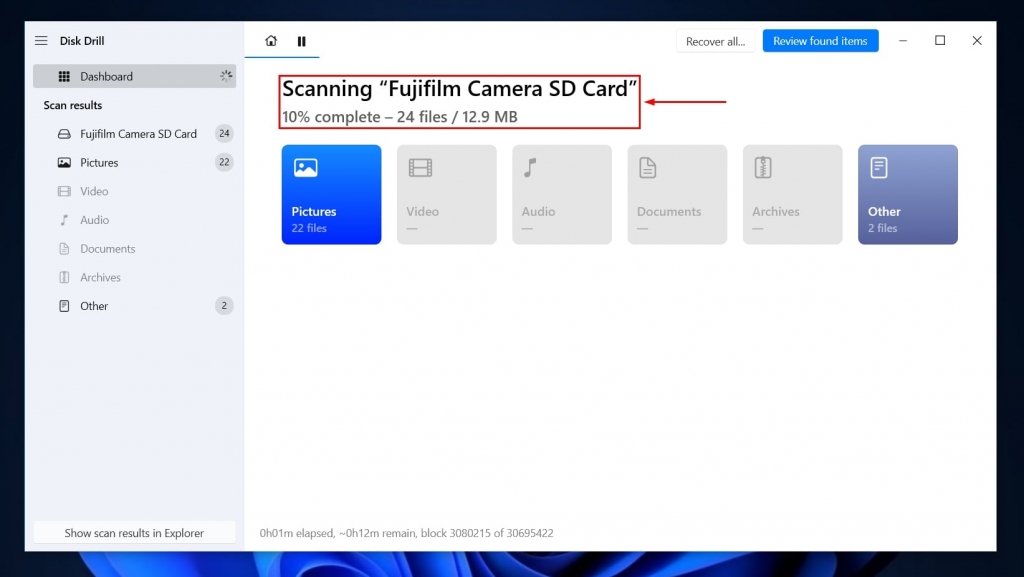Open the Other card showing 2 files

click(x=907, y=194)
